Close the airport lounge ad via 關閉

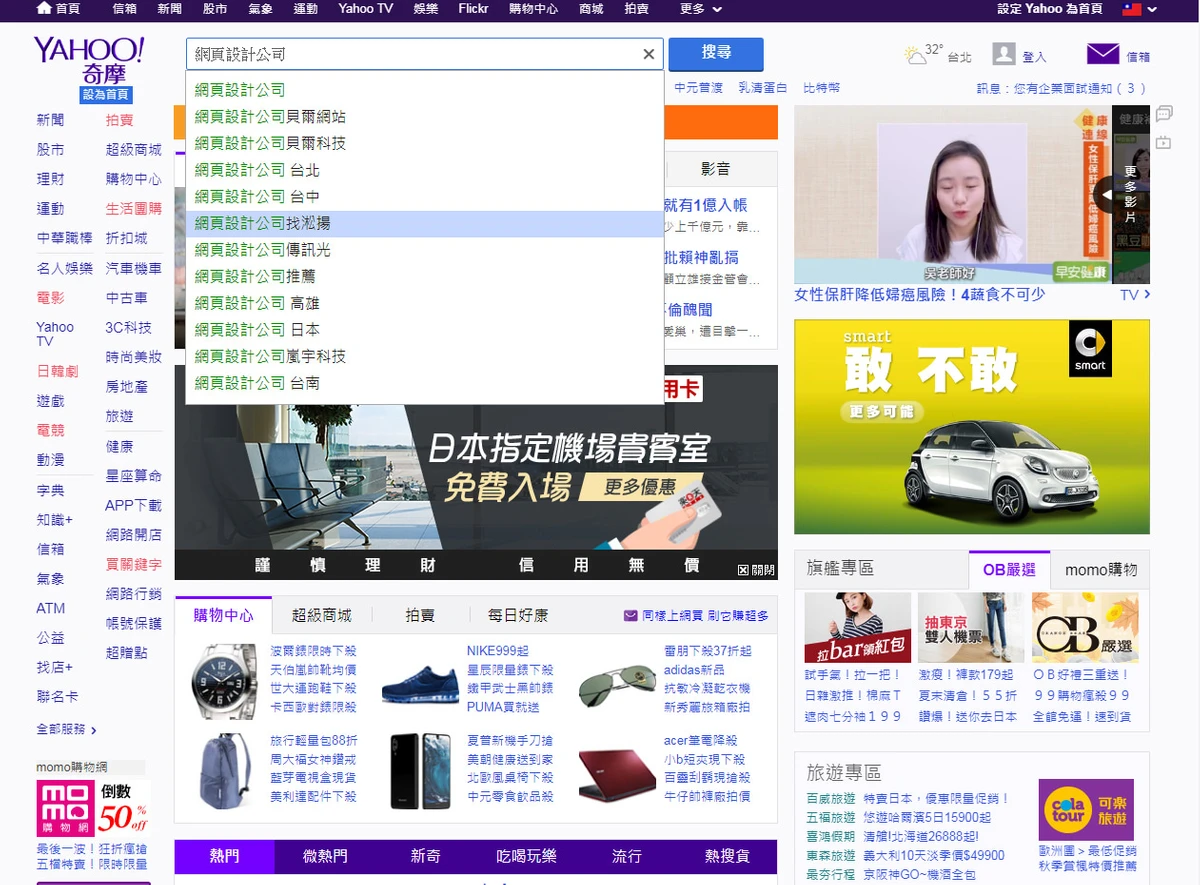coord(756,570)
